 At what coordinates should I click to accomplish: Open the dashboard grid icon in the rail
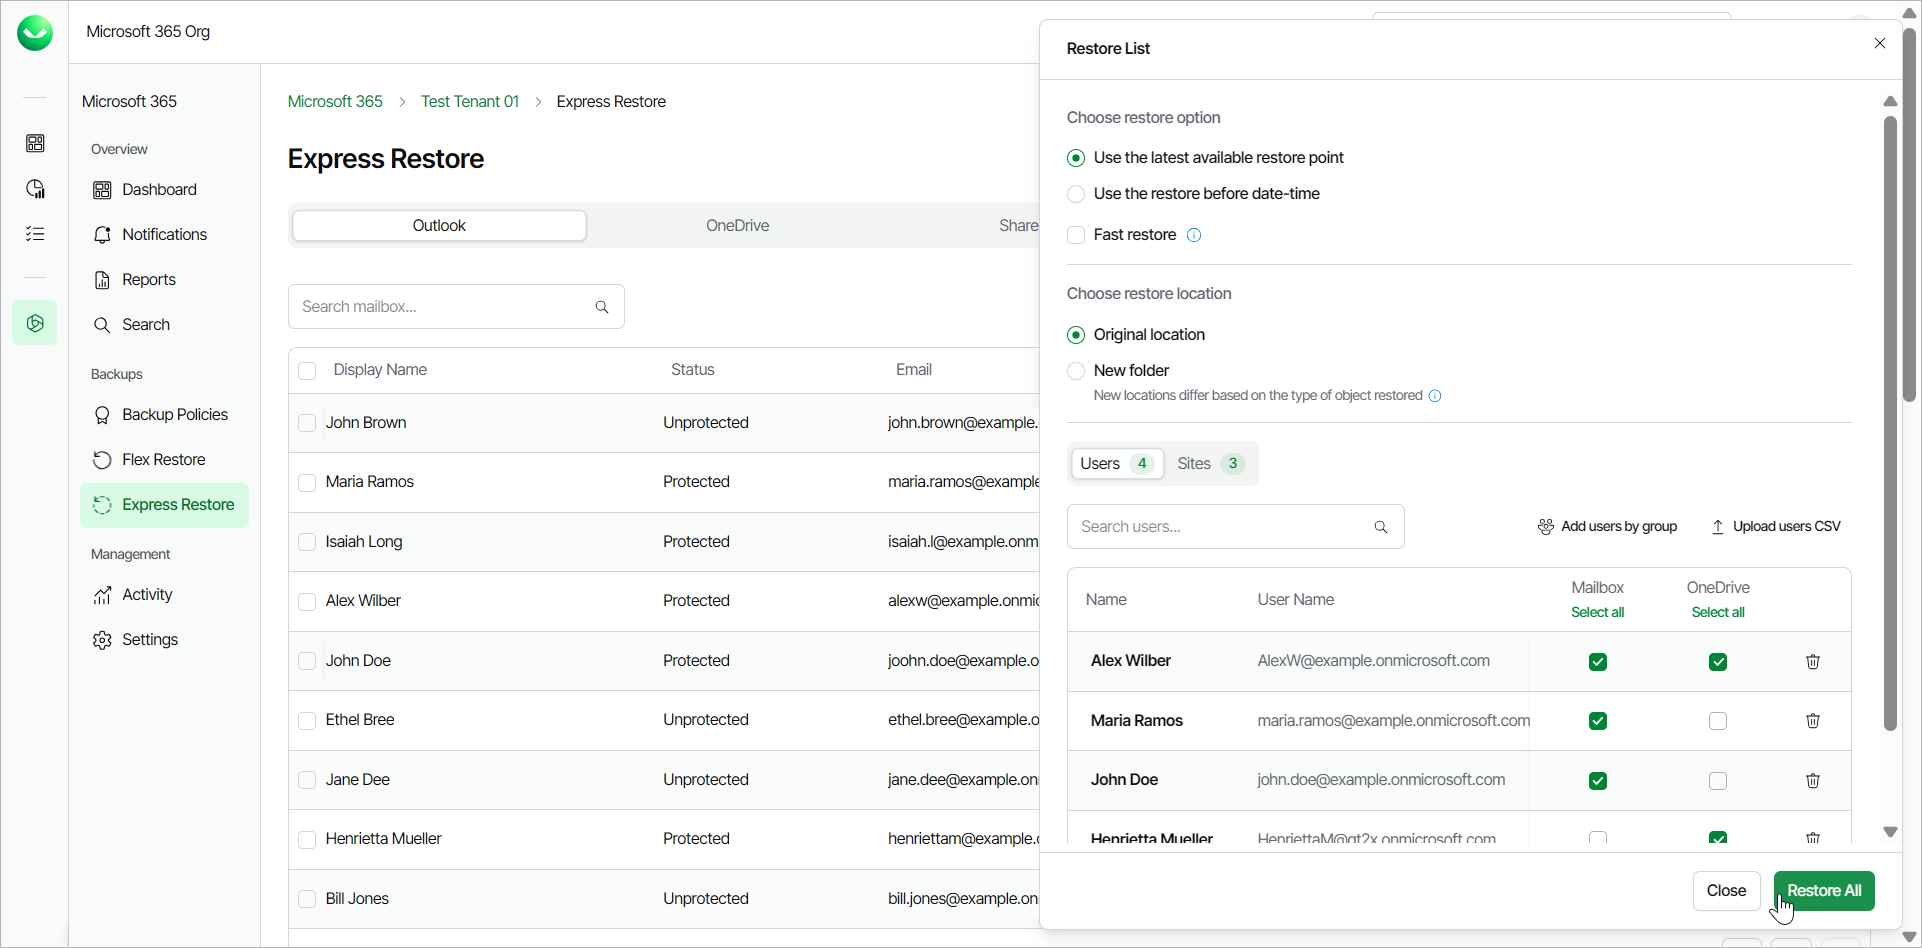click(x=35, y=143)
